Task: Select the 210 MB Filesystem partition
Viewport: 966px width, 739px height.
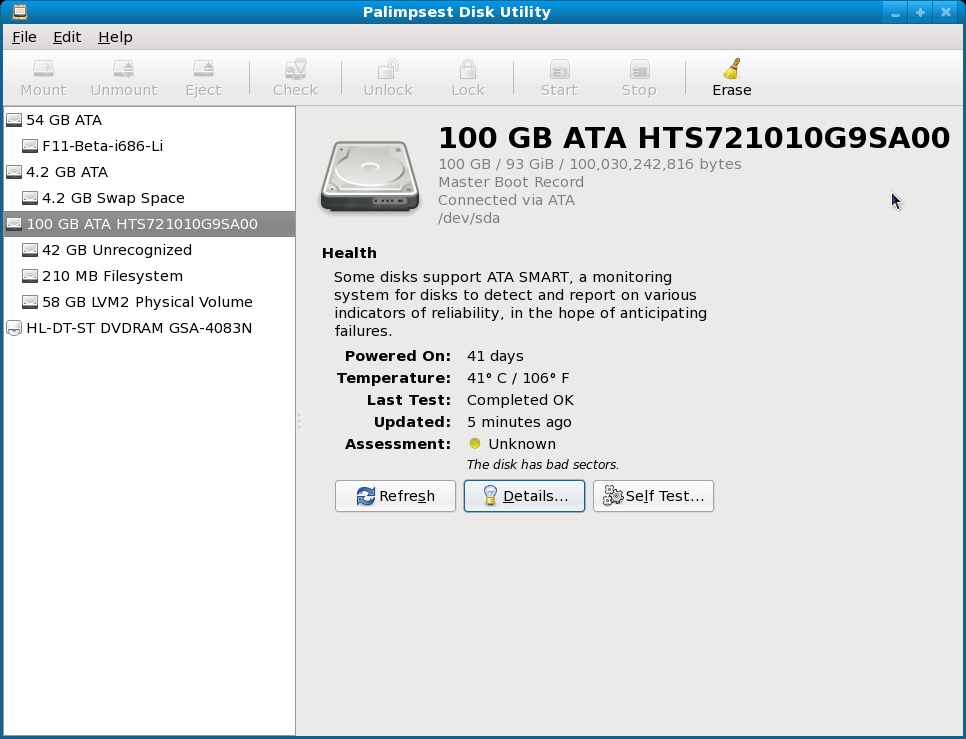Action: tap(149, 275)
